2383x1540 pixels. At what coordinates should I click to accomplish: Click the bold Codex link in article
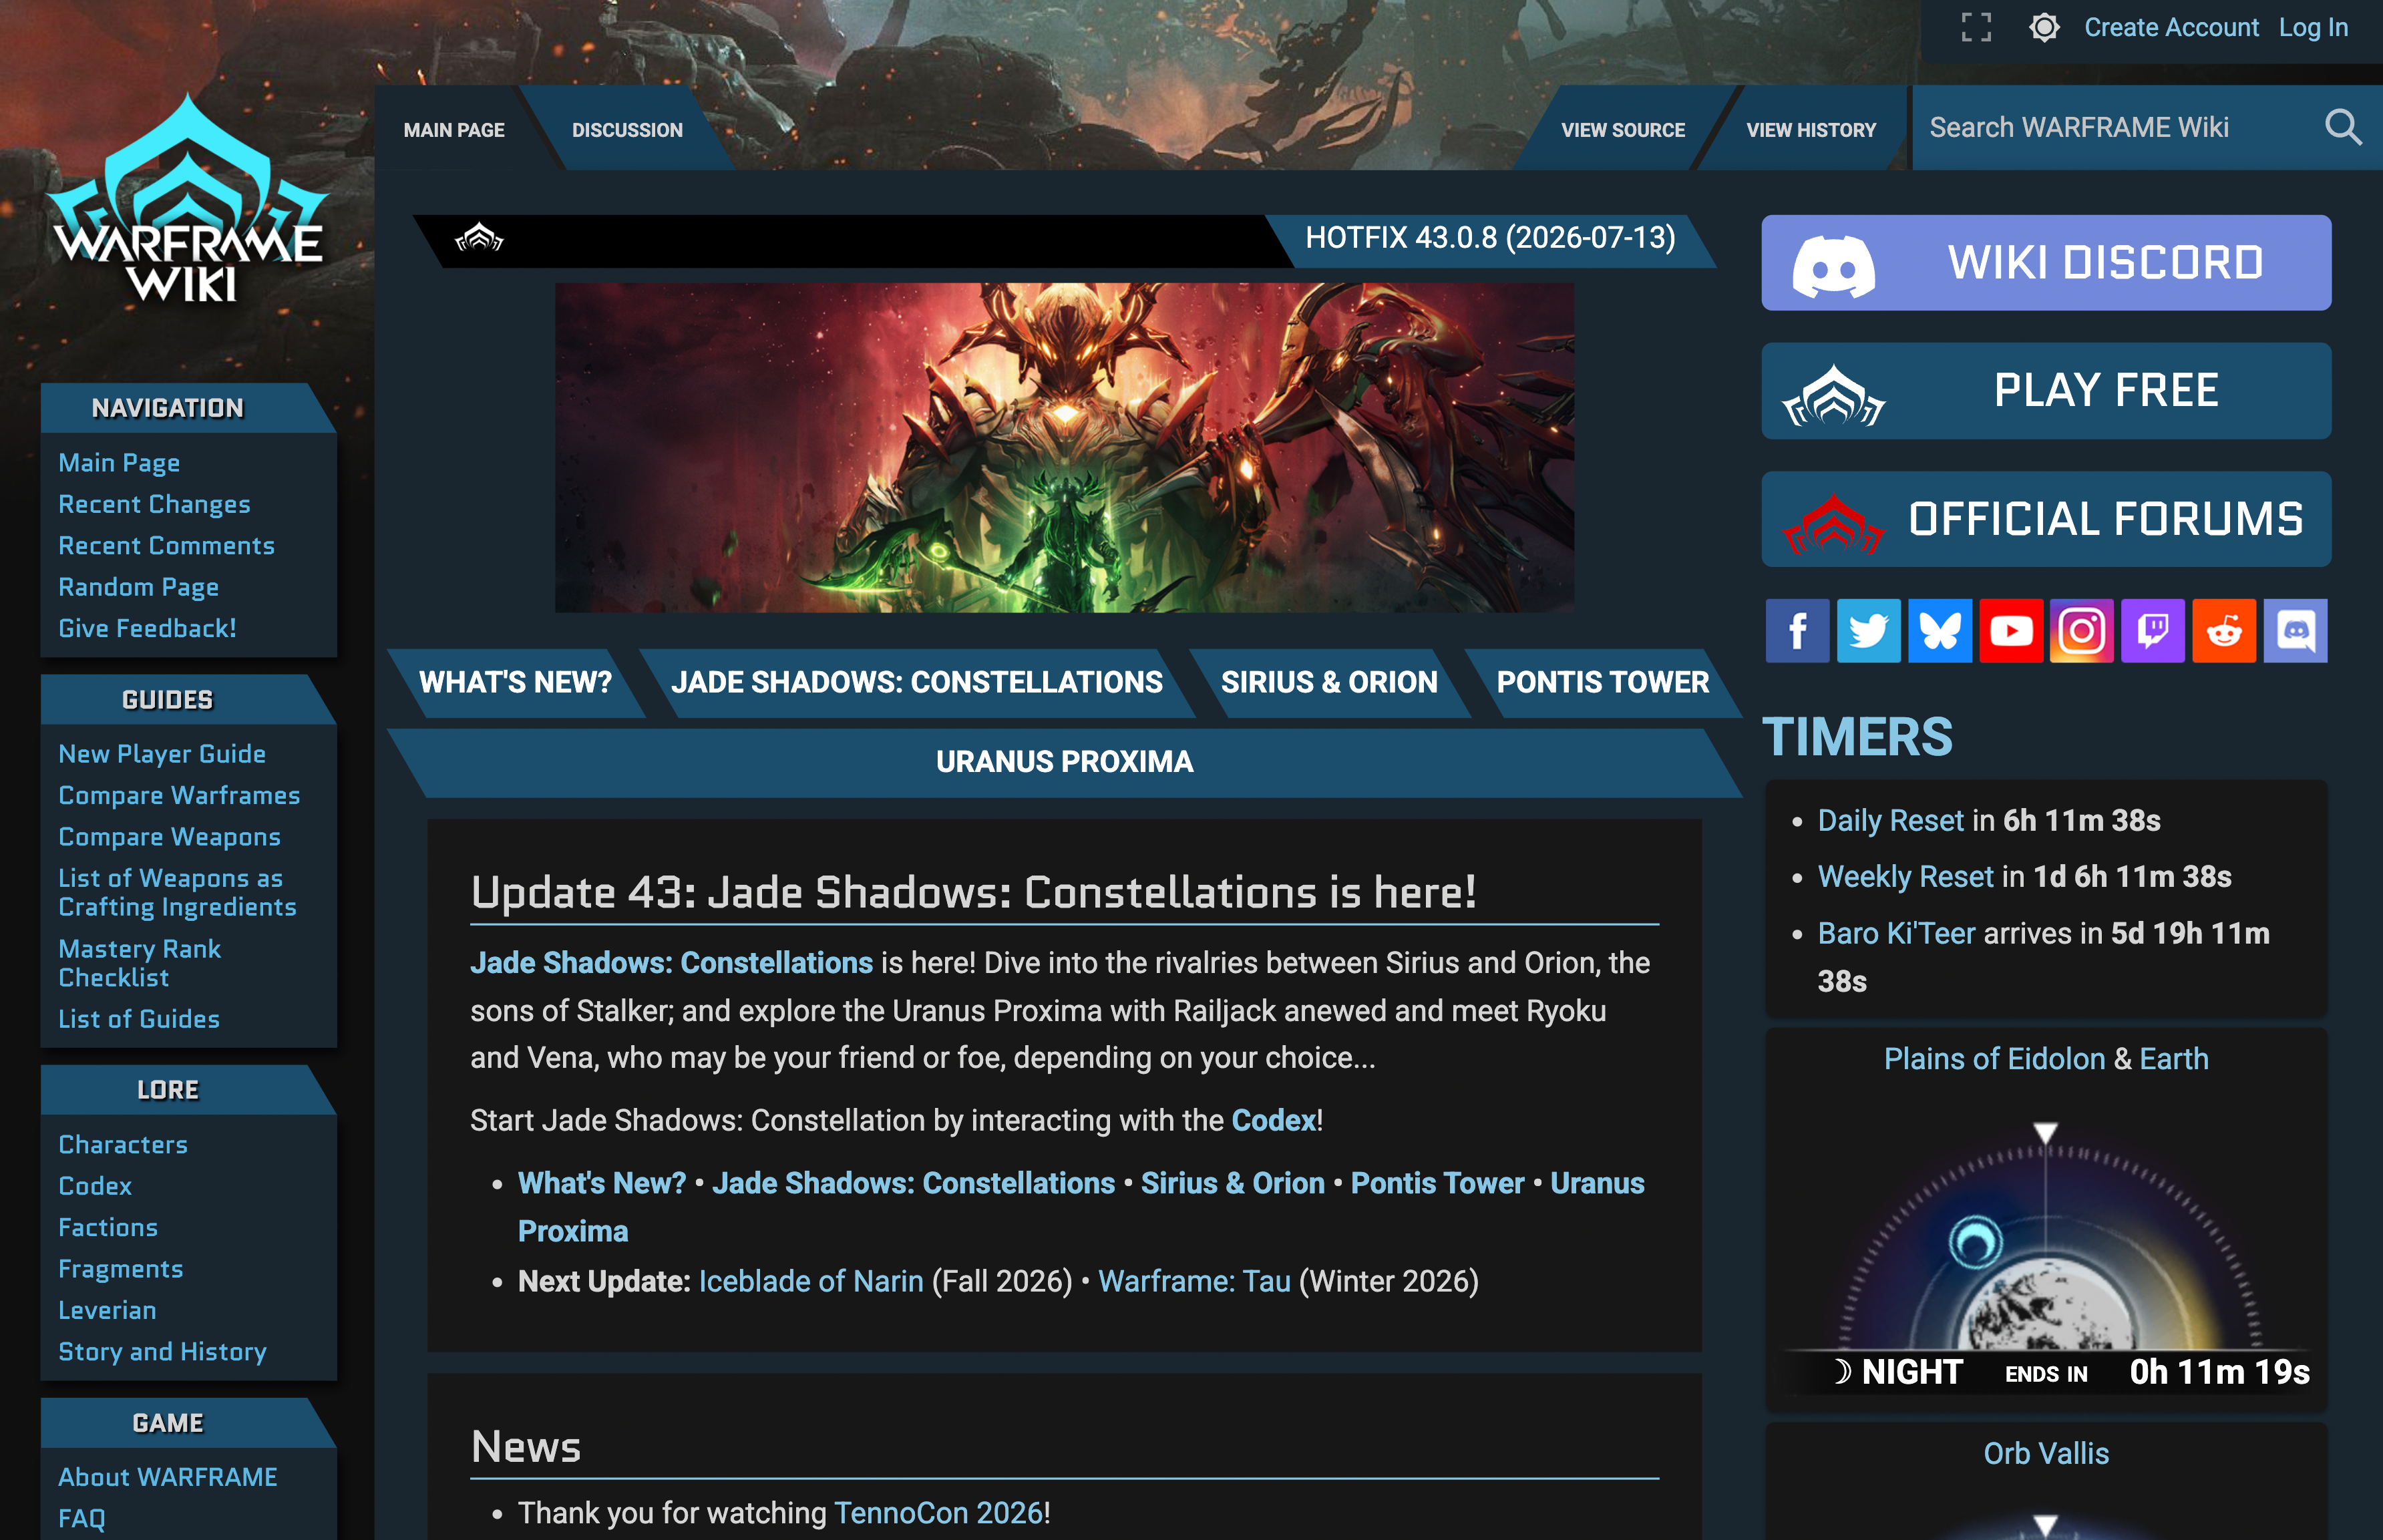click(1273, 1121)
